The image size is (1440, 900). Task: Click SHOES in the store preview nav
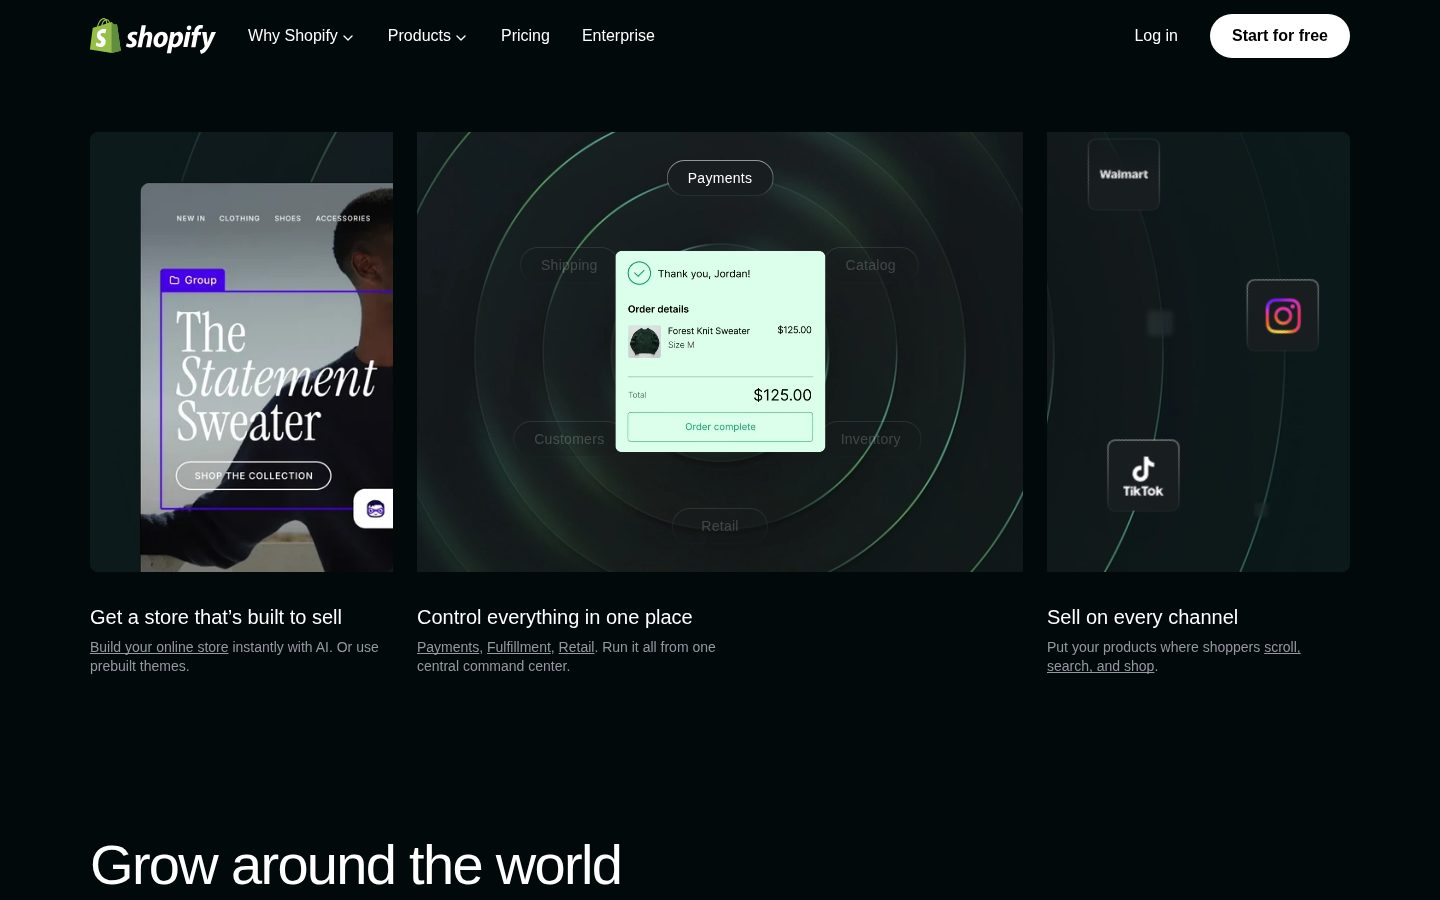point(288,218)
